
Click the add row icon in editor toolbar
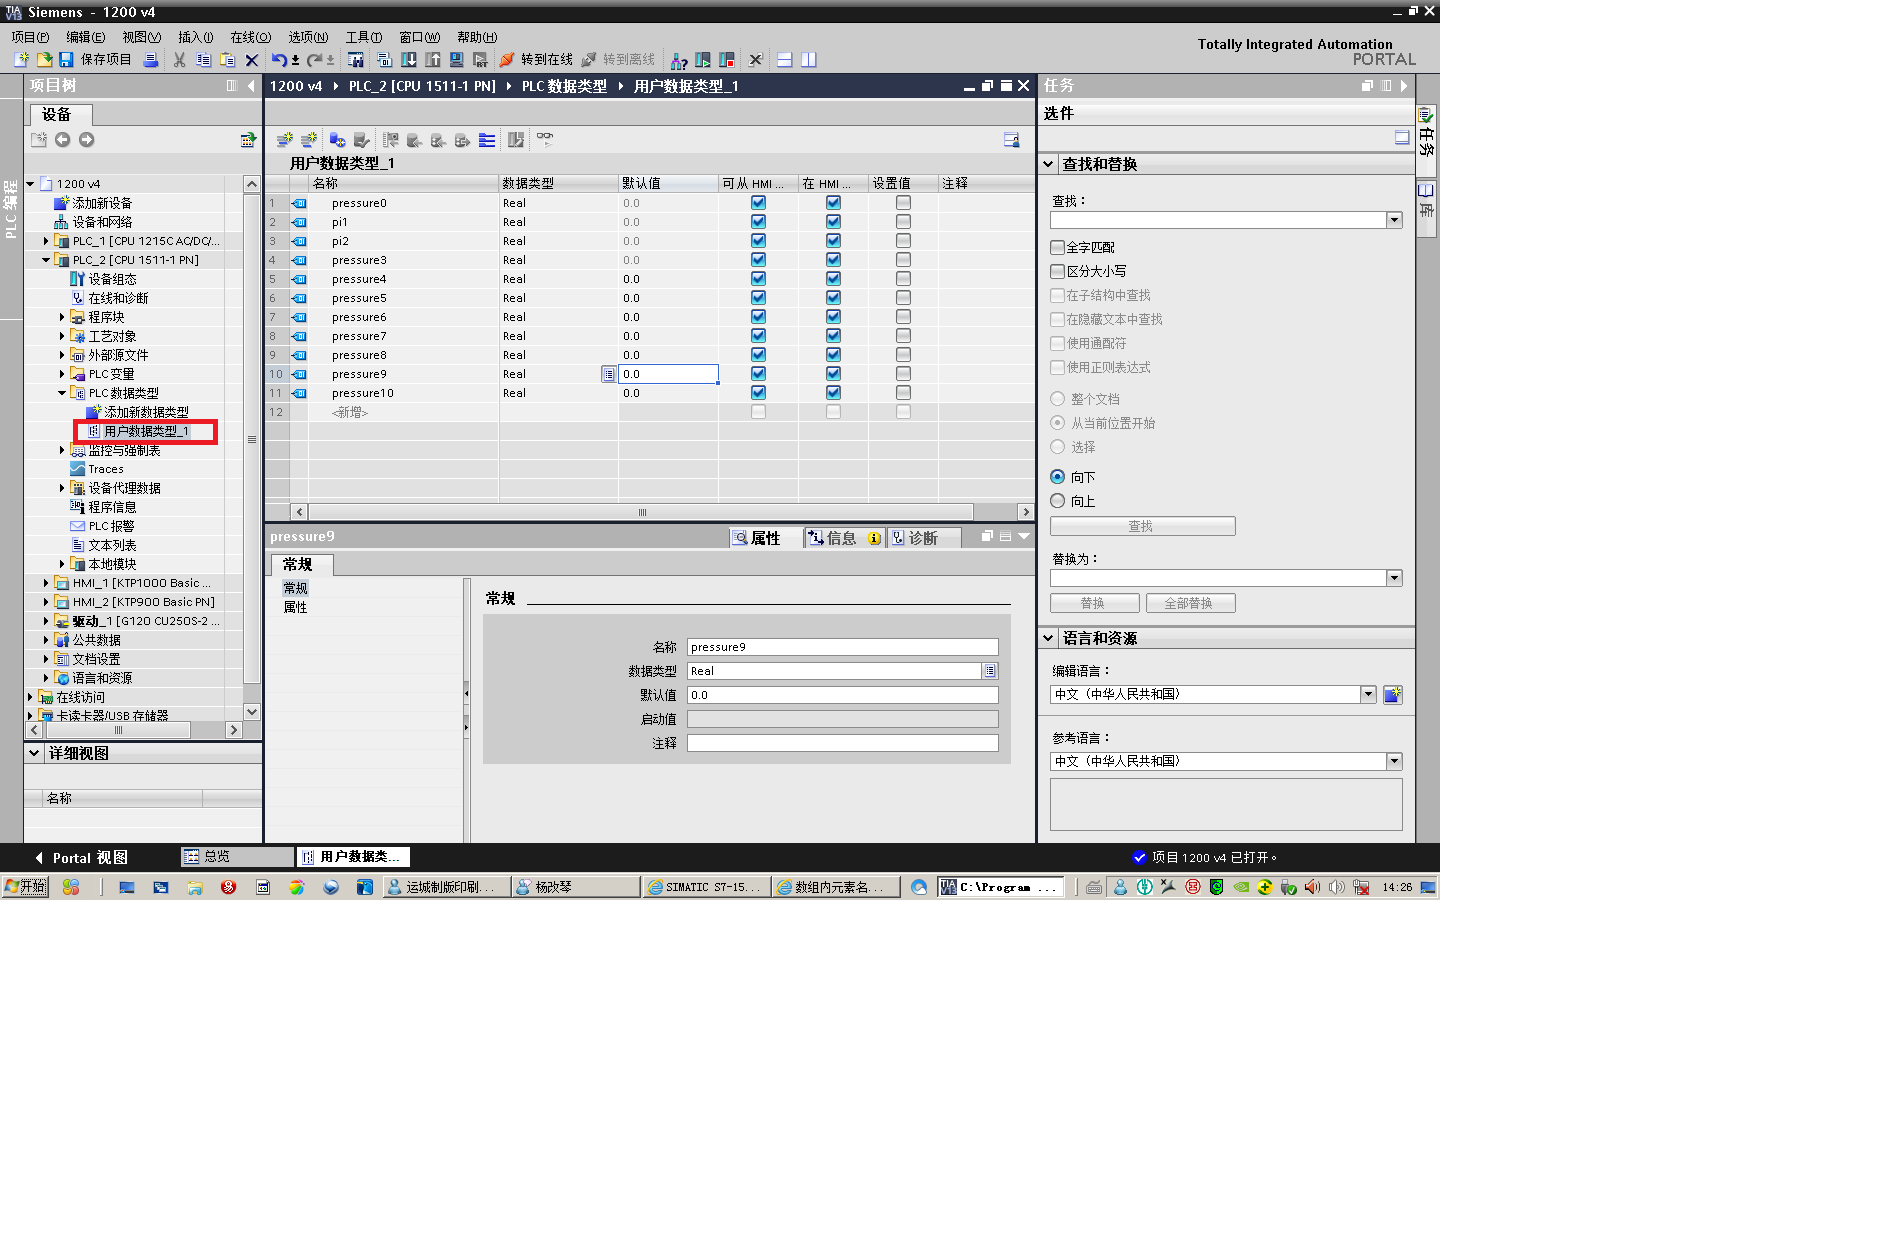point(309,140)
